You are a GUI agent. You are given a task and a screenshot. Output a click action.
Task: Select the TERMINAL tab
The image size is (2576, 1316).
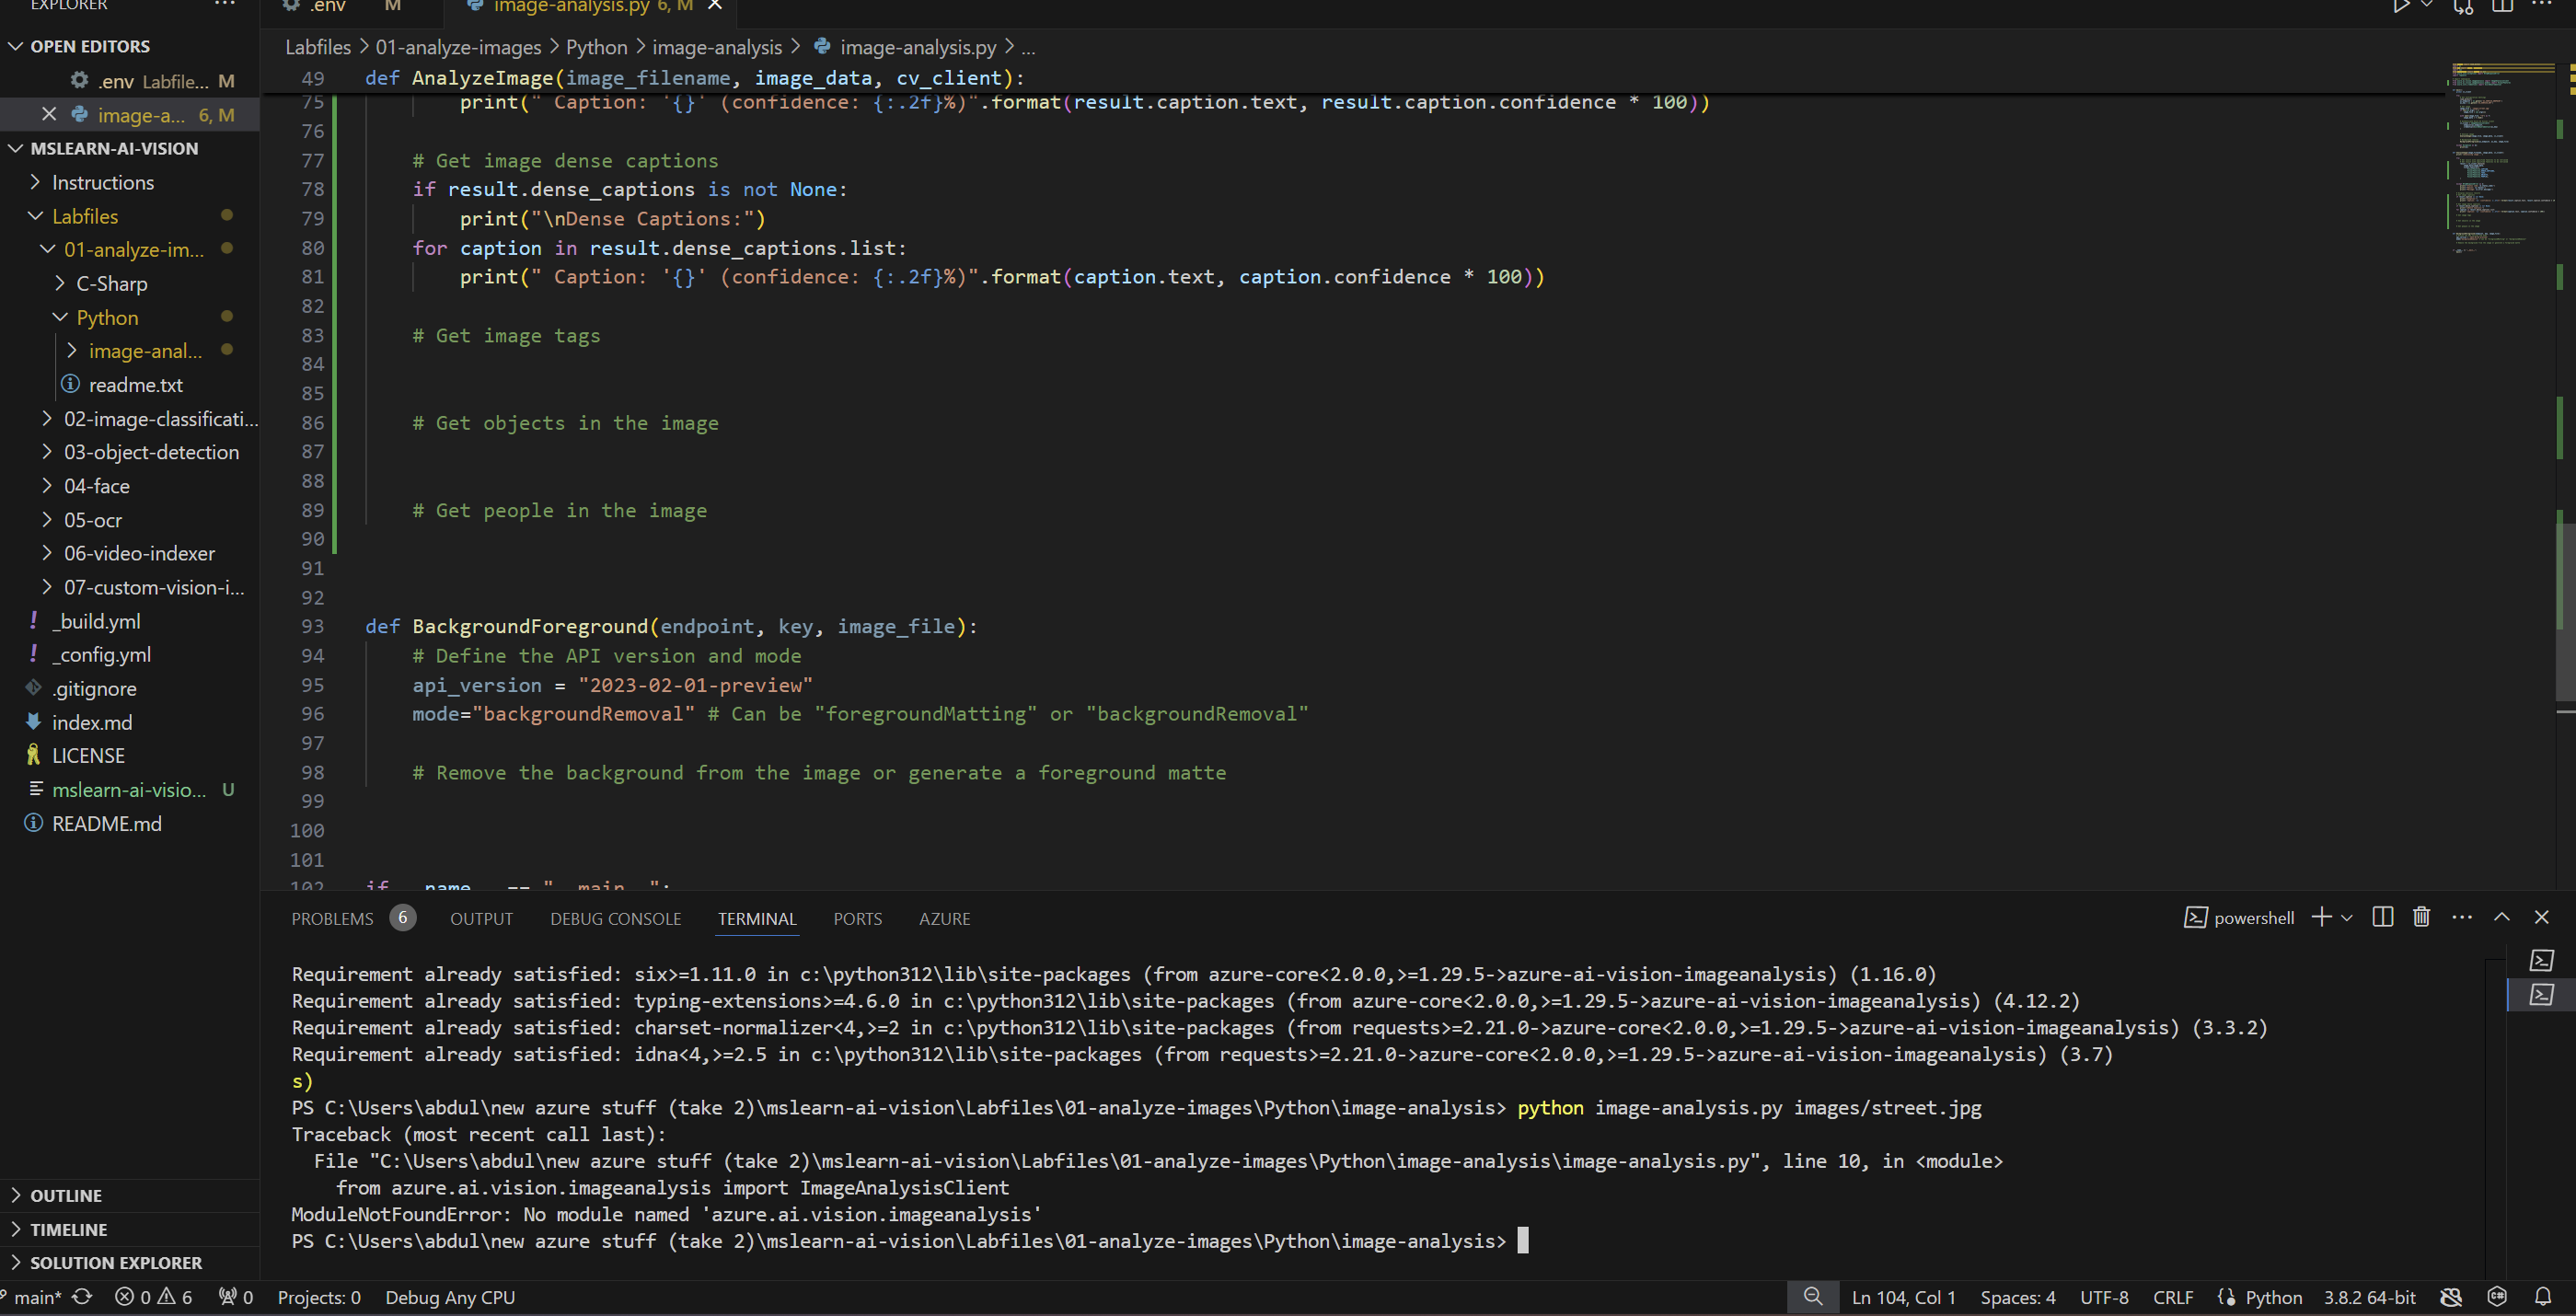click(757, 918)
